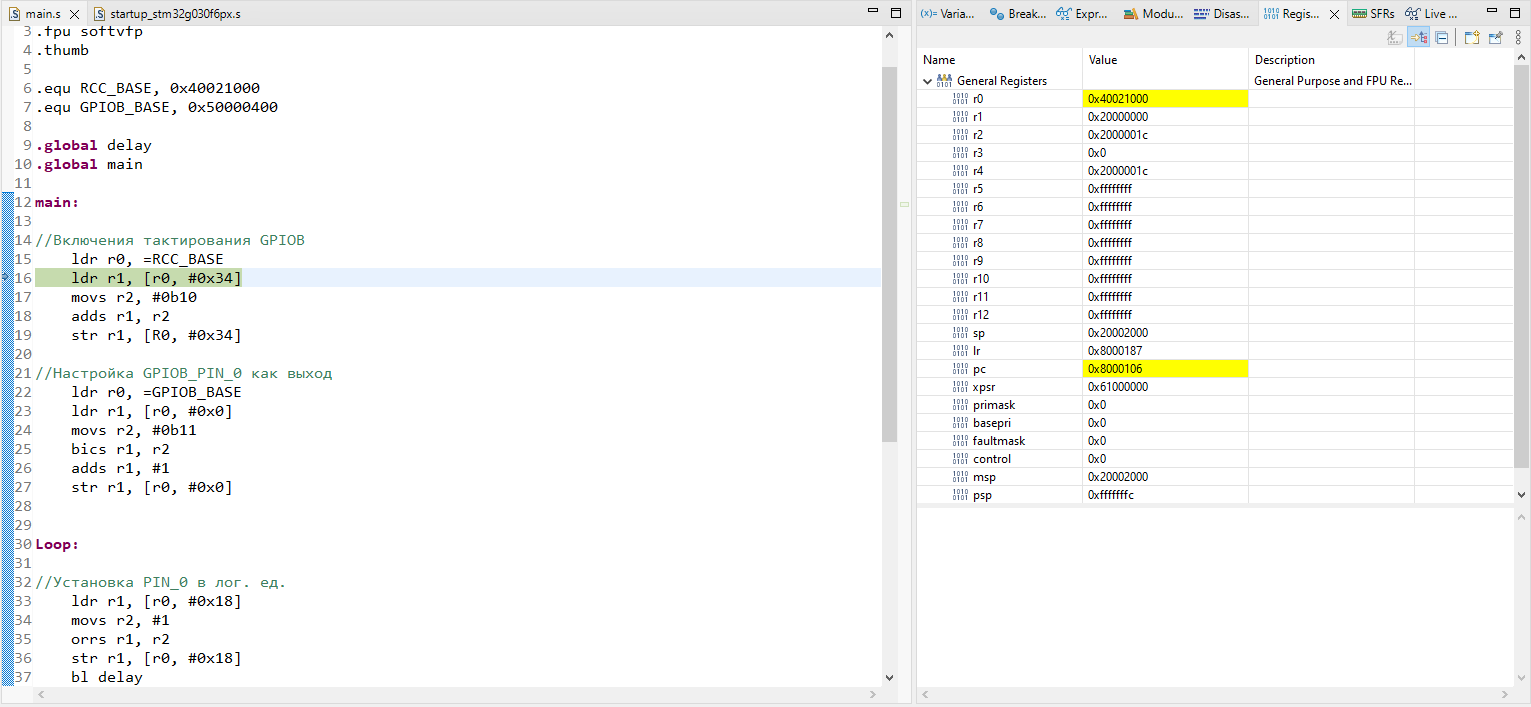
Task: Click the psp register icon
Action: pos(960,495)
